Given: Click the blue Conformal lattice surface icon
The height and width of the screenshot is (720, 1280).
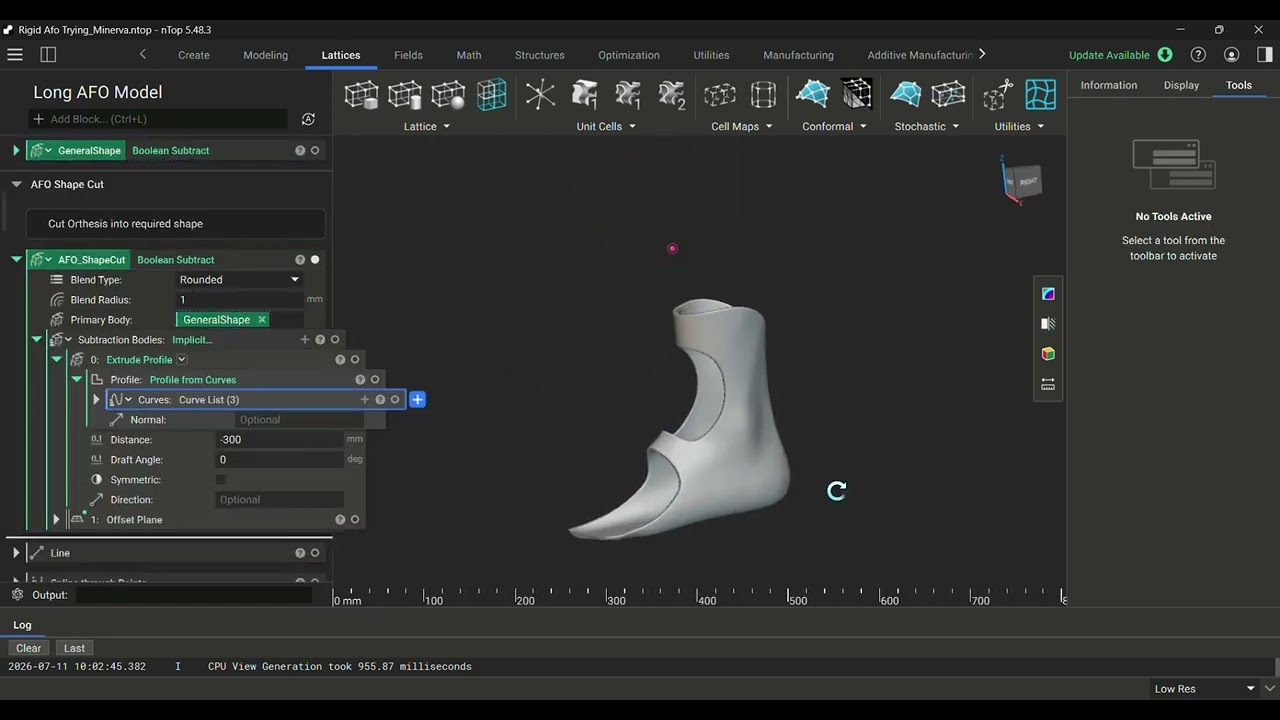Looking at the screenshot, I should pyautogui.click(x=813, y=95).
